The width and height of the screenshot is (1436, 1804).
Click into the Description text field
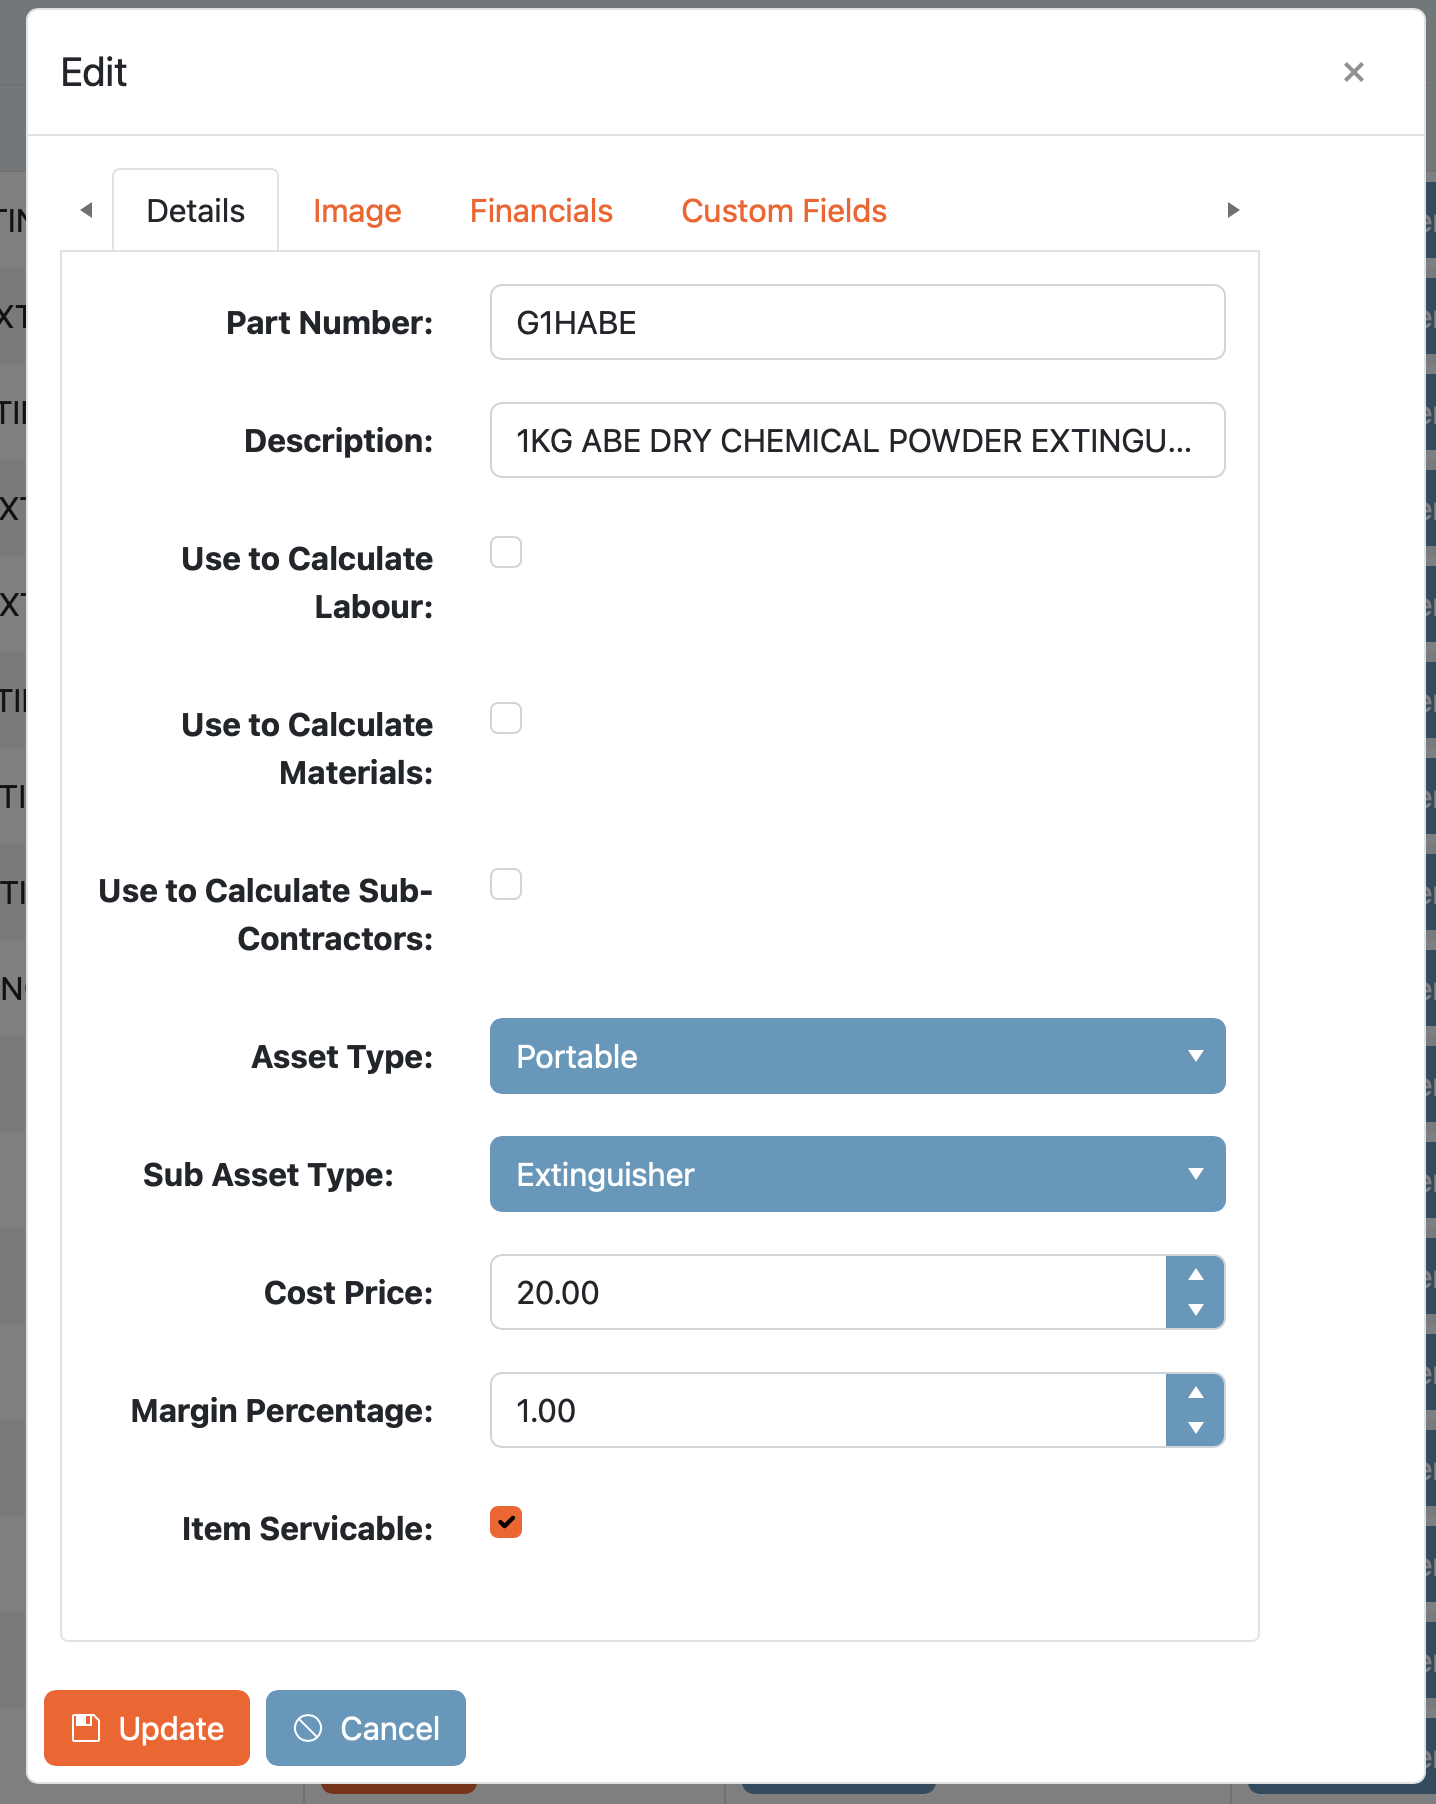[x=857, y=440]
